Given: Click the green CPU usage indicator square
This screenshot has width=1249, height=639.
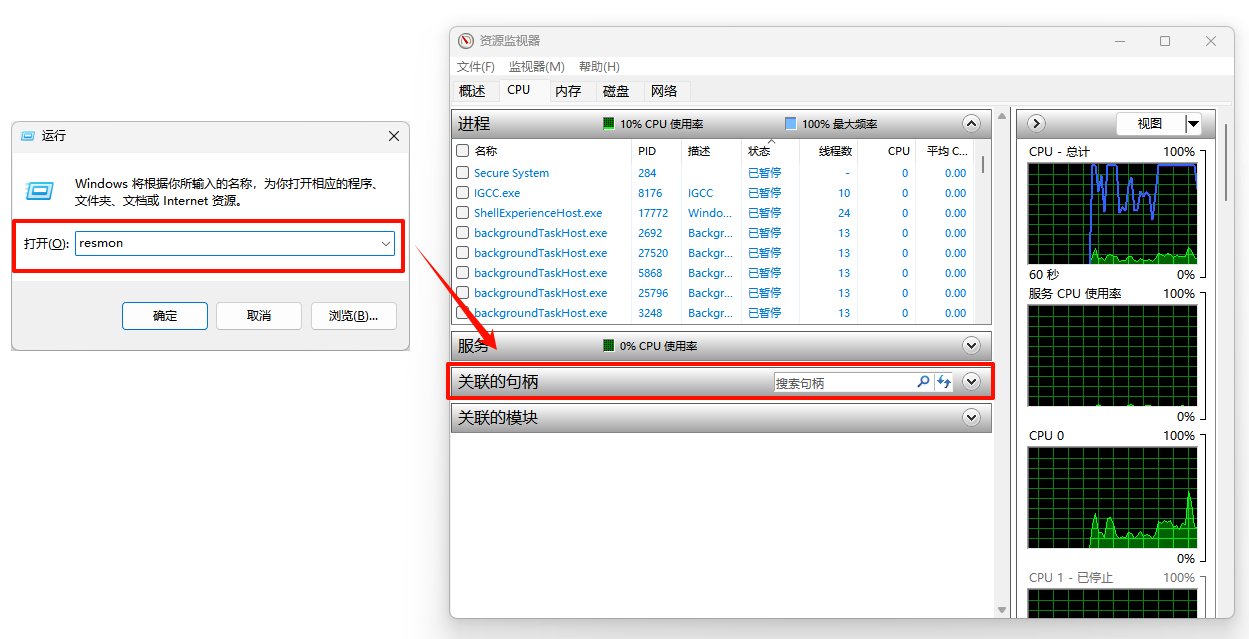Looking at the screenshot, I should [608, 124].
